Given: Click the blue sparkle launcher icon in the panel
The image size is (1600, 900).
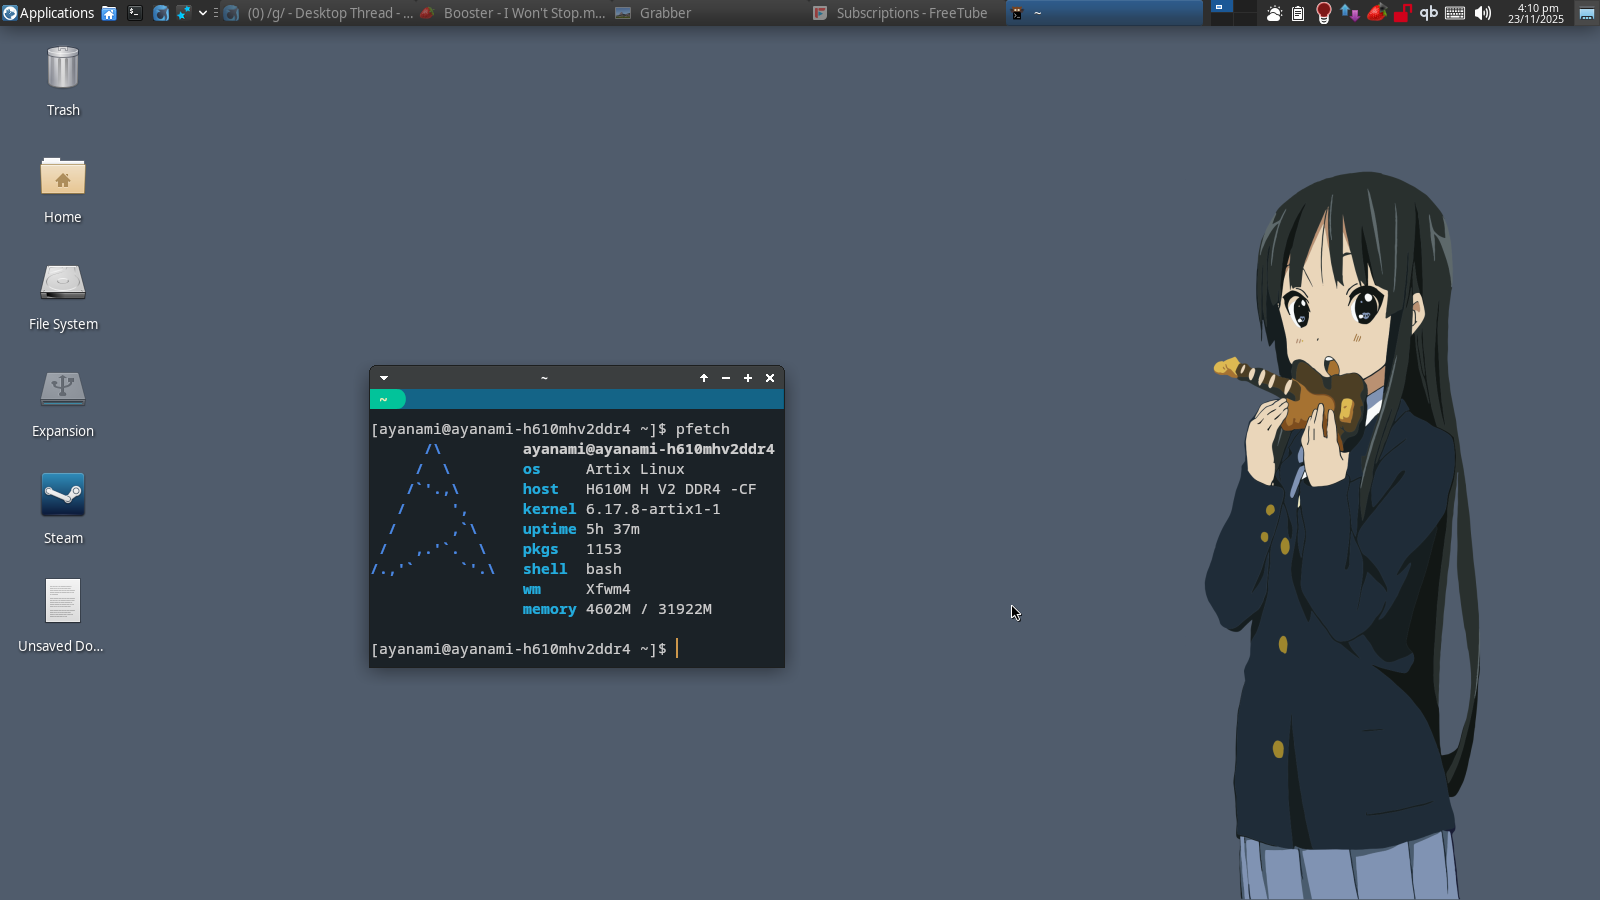Looking at the screenshot, I should [184, 13].
